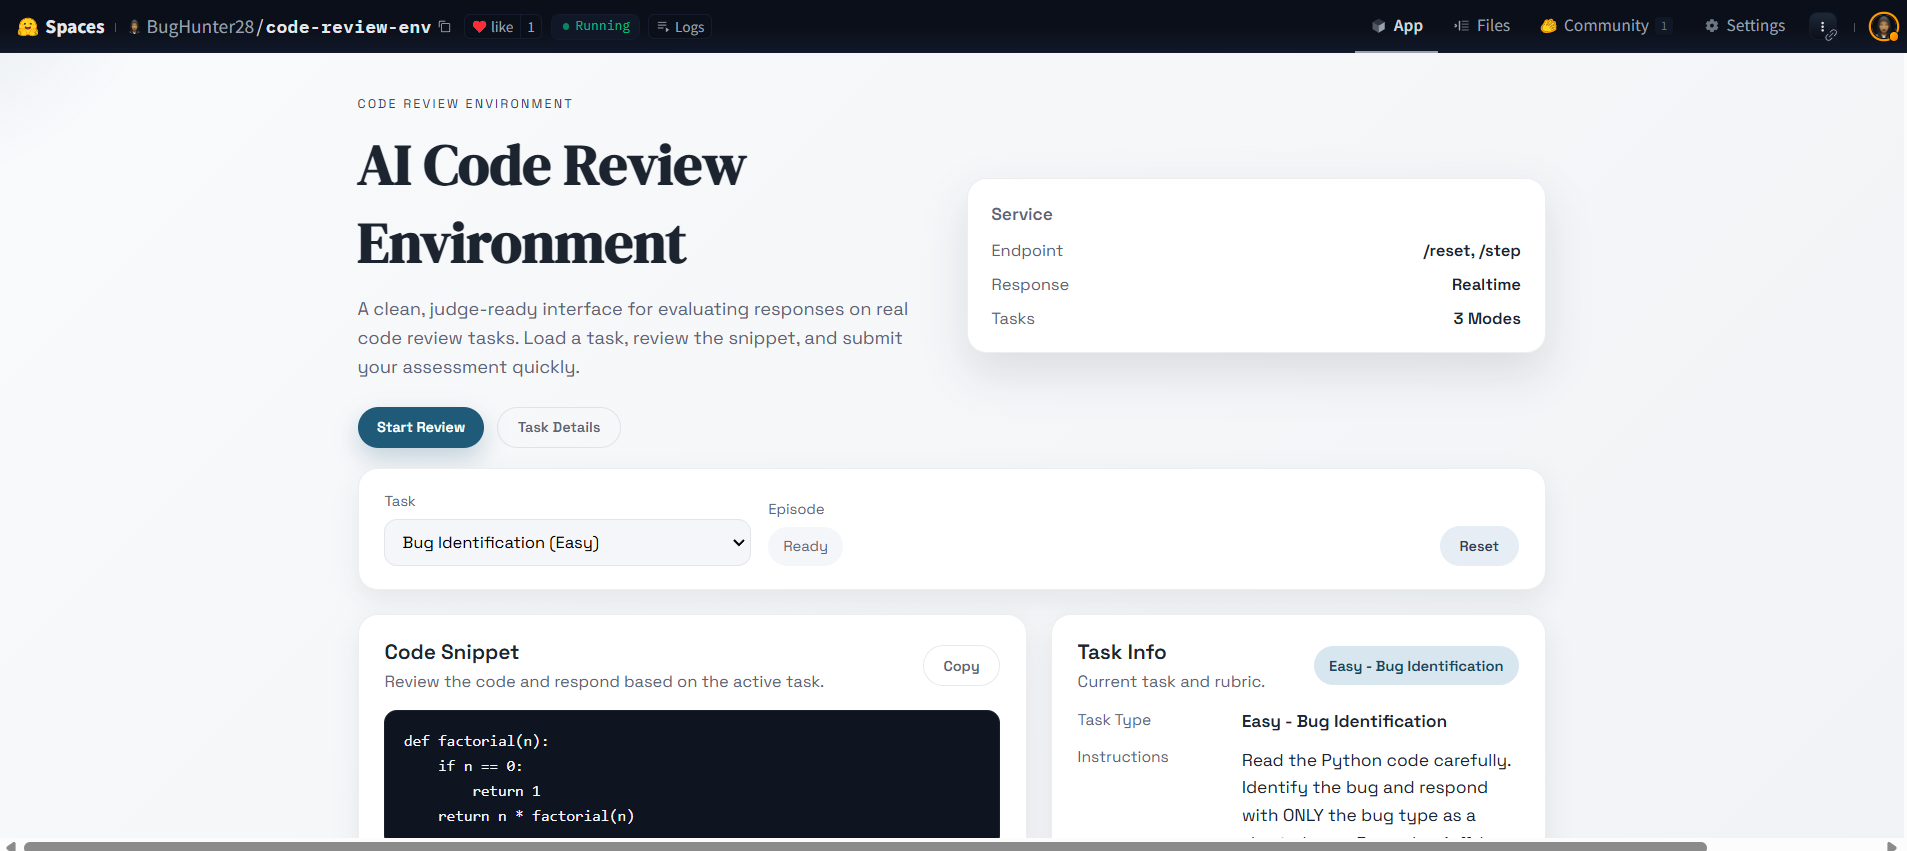Click the "CODE REVIEW ENVIRONMENT" label
This screenshot has width=1907, height=851.
[465, 104]
